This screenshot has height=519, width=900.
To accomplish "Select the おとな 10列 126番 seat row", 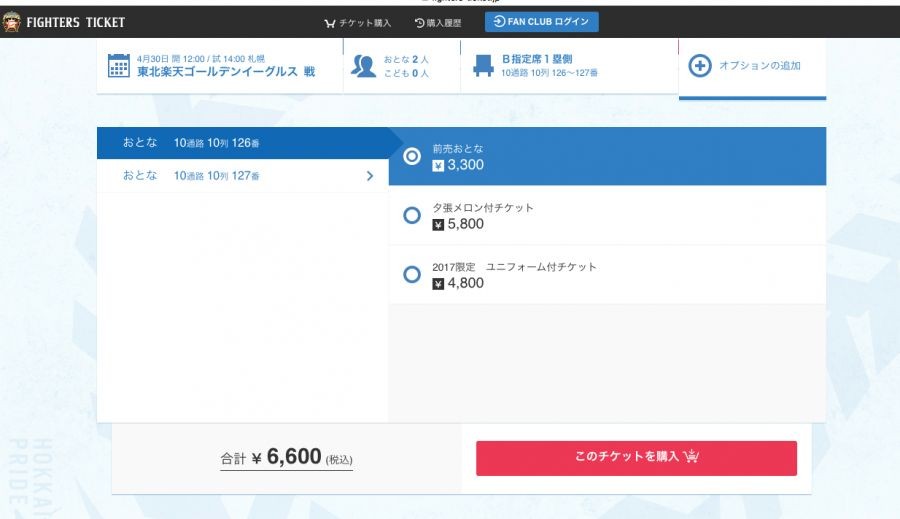I will click(242, 143).
